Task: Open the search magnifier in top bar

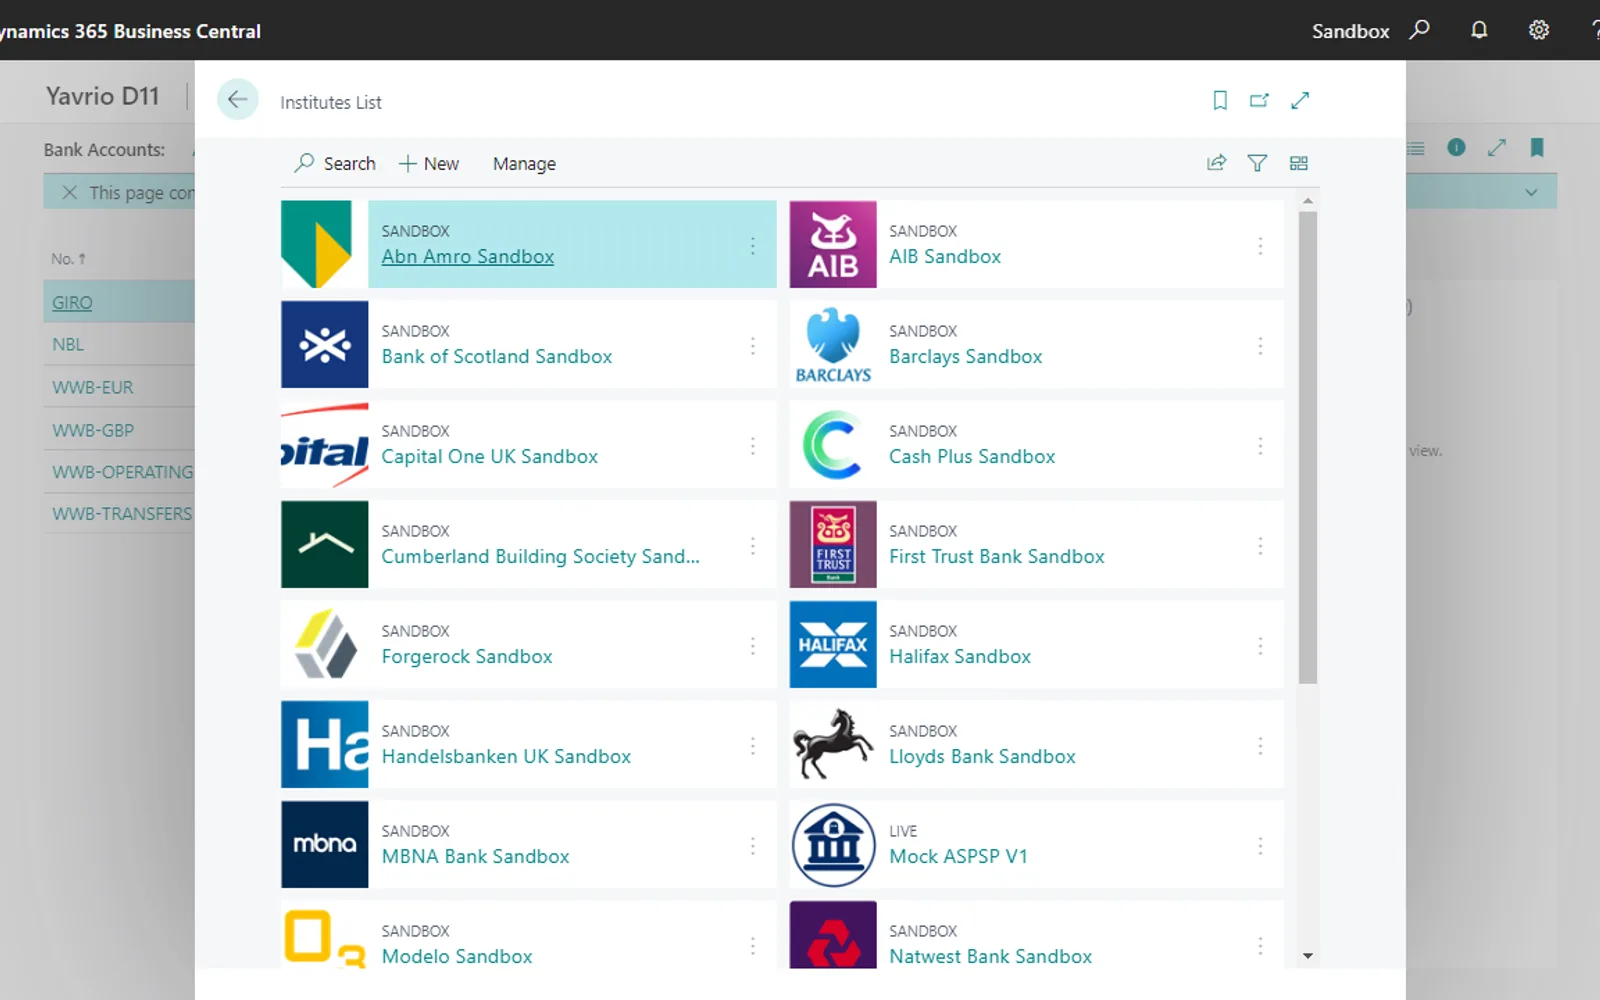Action: (1419, 30)
